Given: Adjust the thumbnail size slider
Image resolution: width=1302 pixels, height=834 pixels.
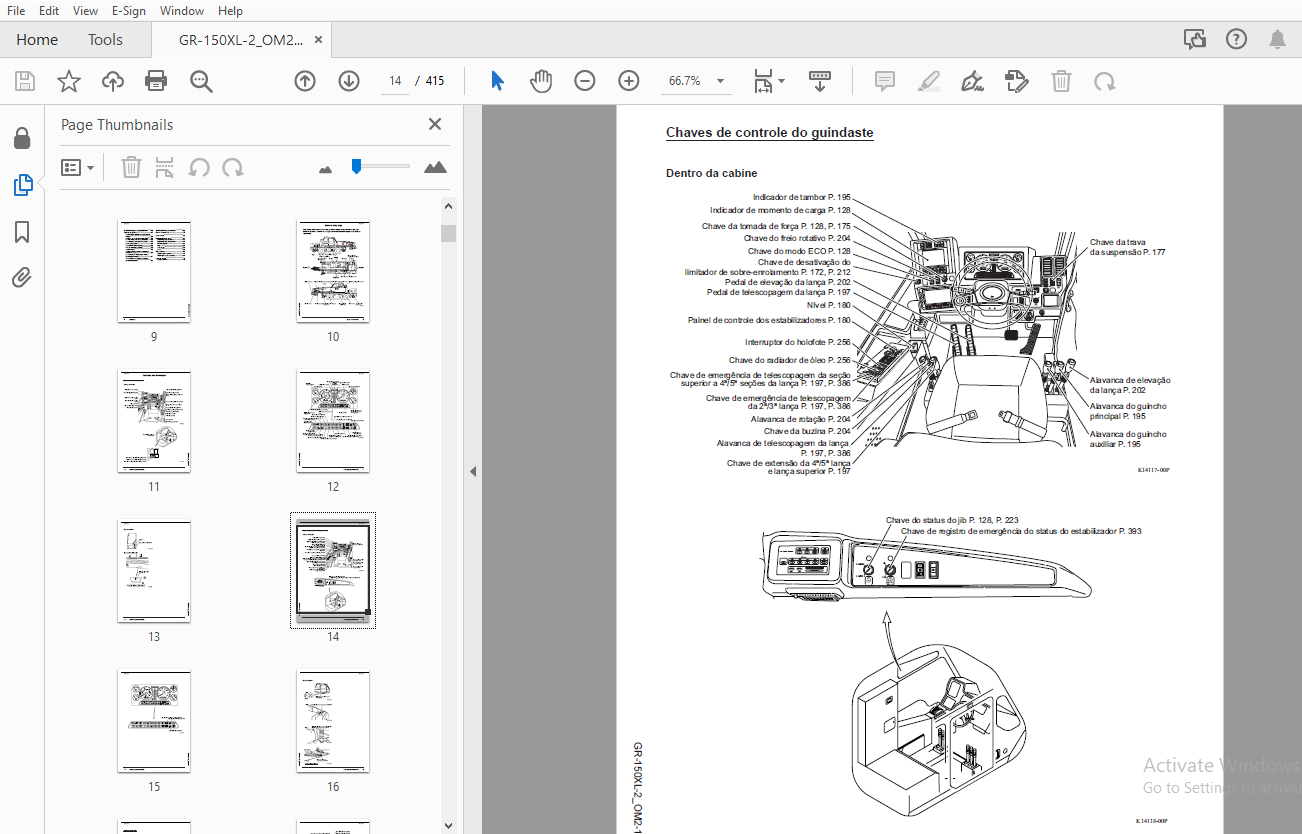Looking at the screenshot, I should point(355,167).
